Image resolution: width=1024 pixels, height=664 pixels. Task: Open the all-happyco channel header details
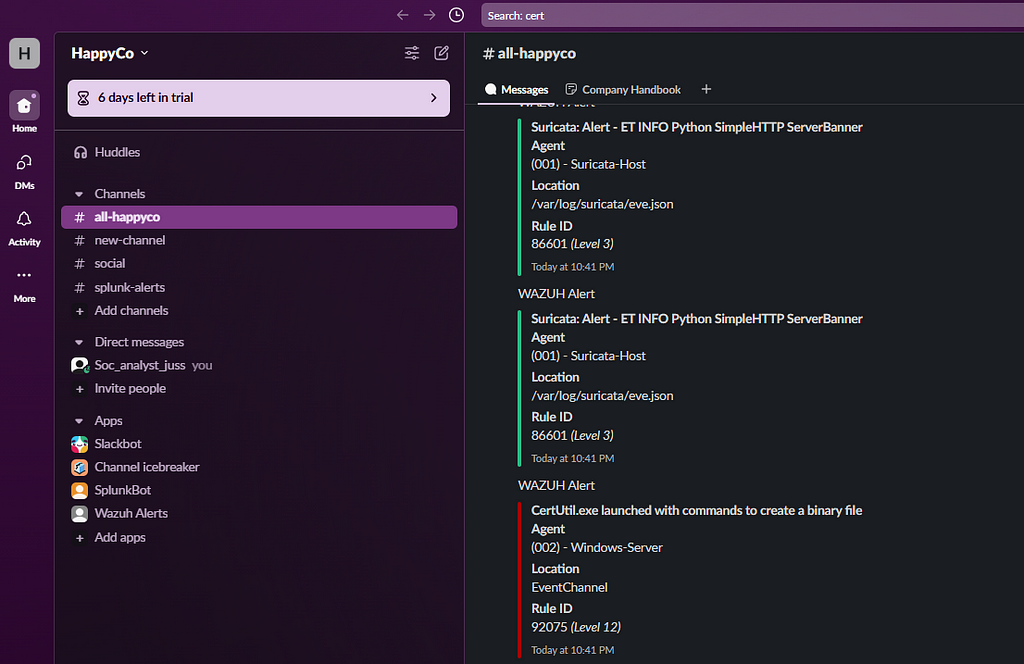pos(530,54)
